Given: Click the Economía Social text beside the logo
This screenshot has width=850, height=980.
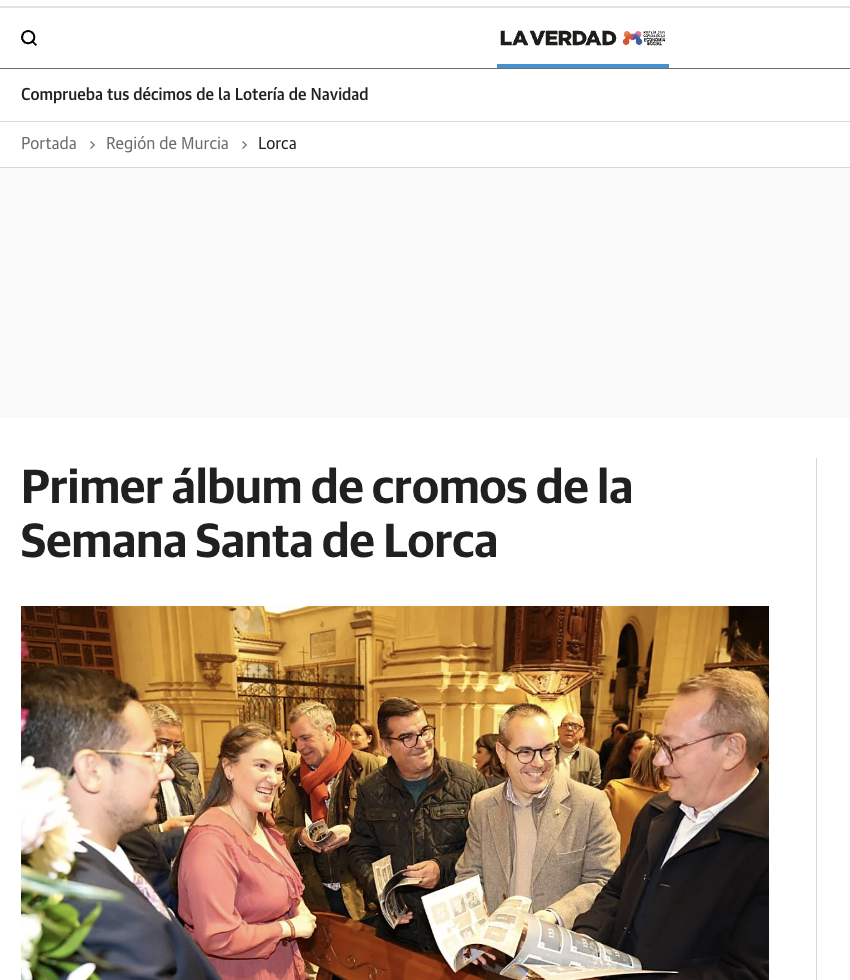Looking at the screenshot, I should 654,38.
